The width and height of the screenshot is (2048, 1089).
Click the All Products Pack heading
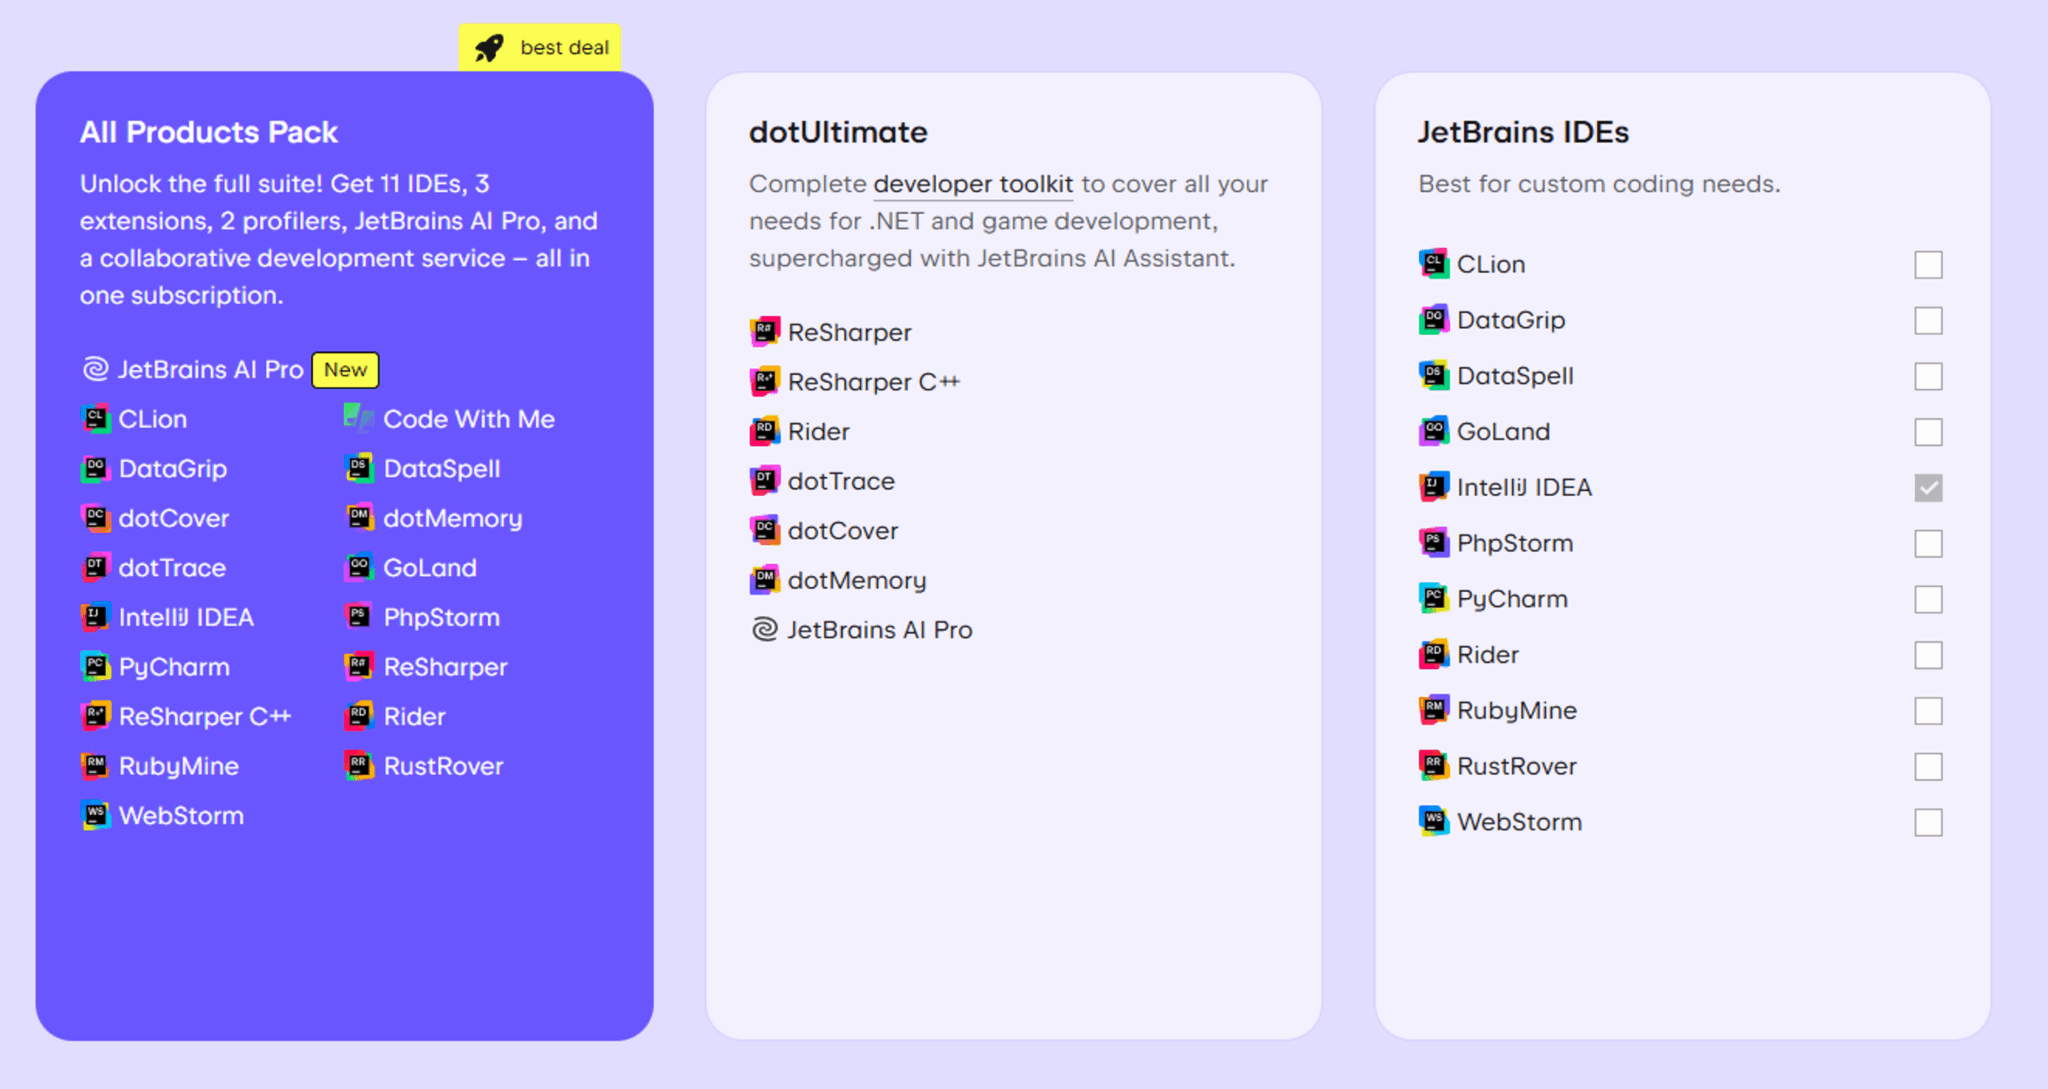pos(209,132)
